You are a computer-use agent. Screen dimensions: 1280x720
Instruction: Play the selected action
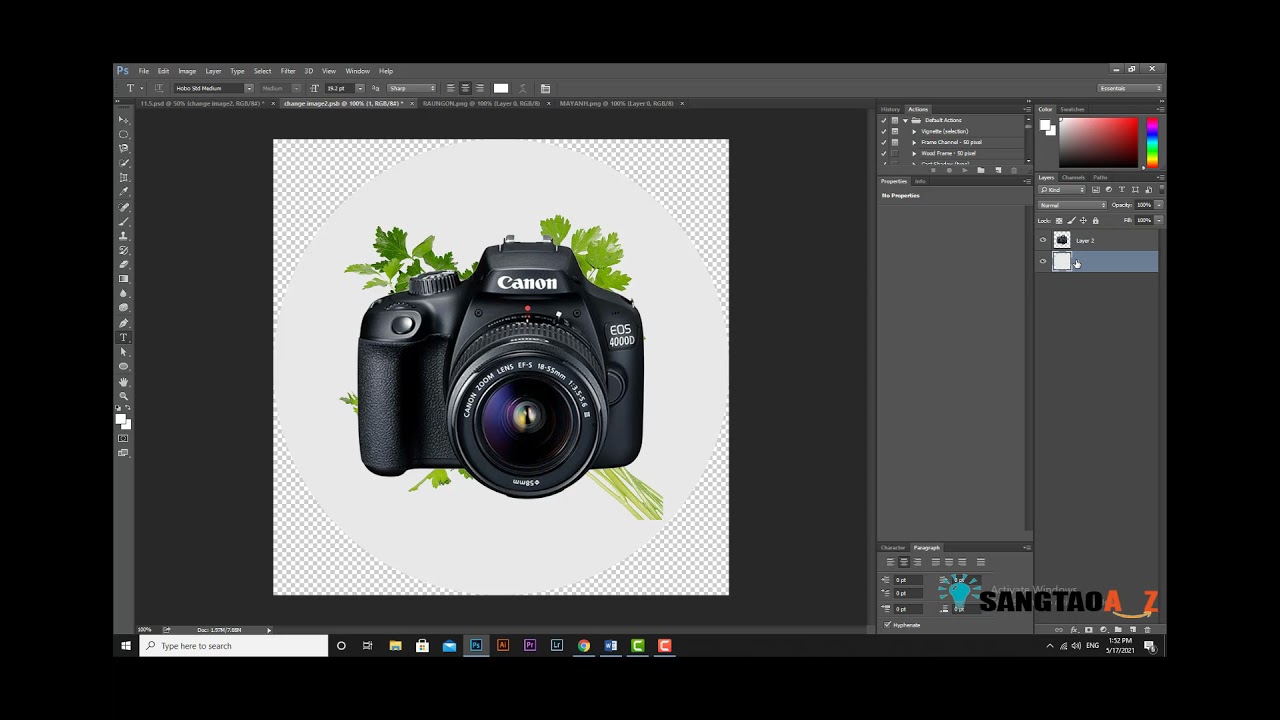965,170
